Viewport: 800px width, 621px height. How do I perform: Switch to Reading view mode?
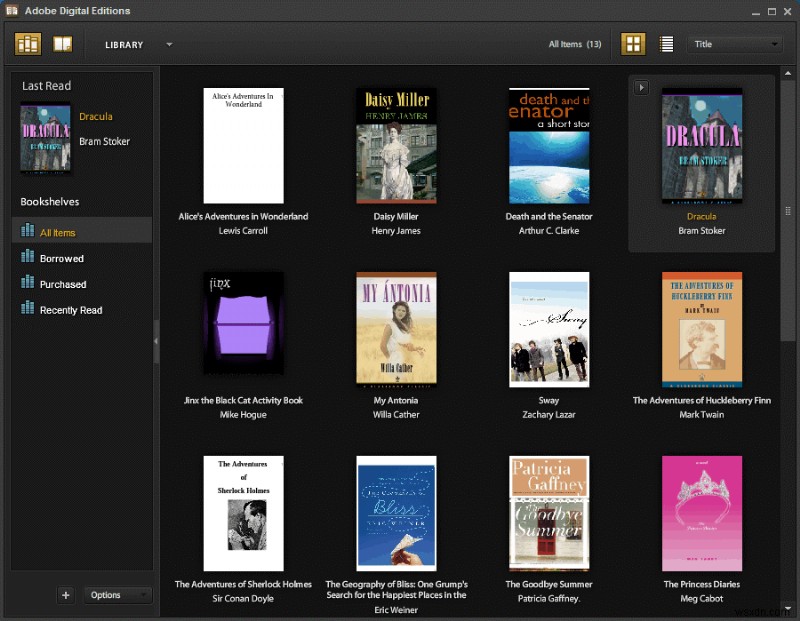tap(62, 43)
